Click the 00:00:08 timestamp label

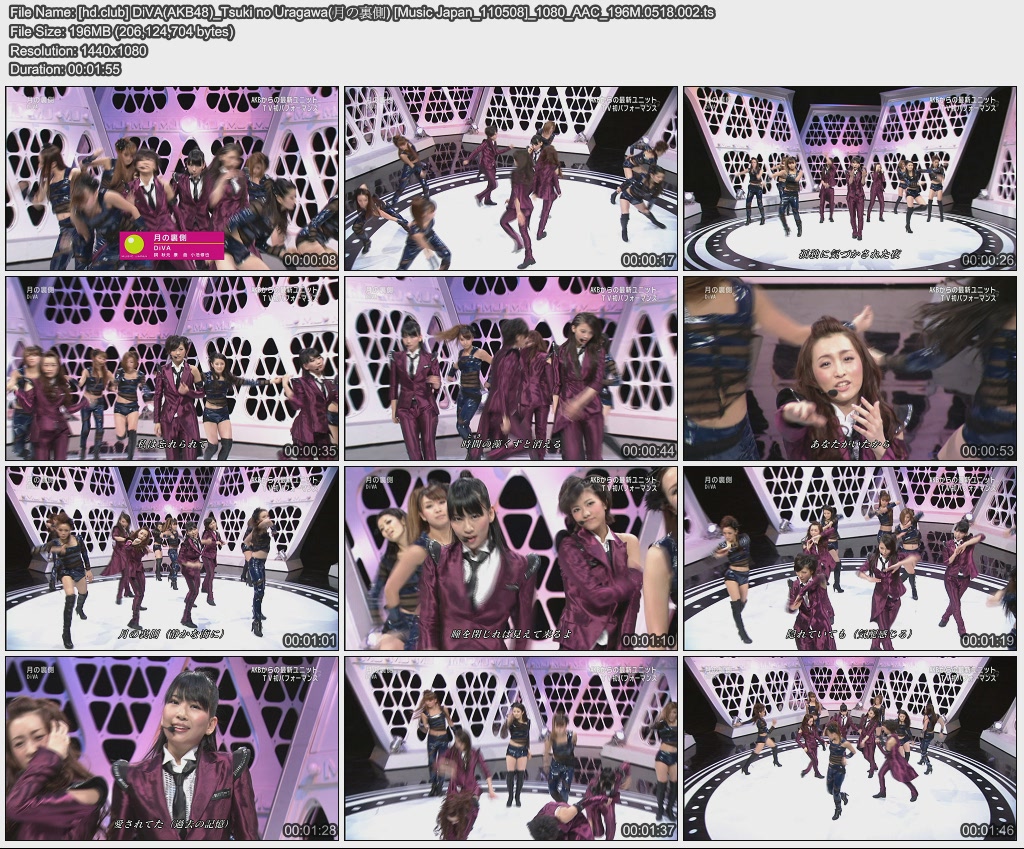(310, 260)
